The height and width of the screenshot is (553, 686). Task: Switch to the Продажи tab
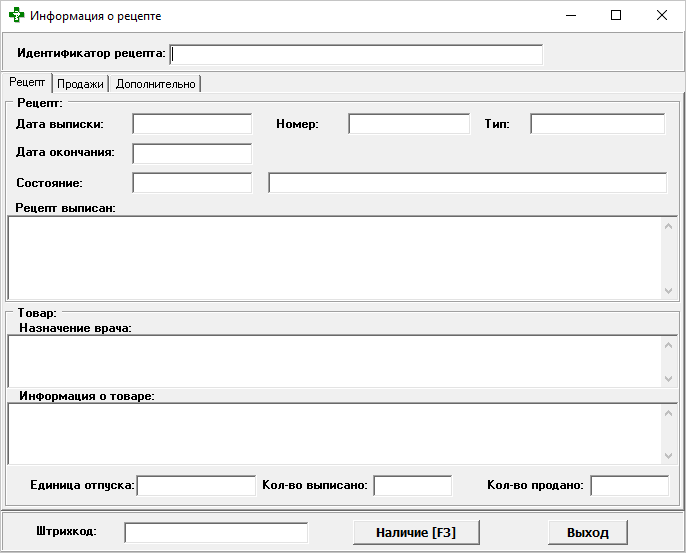(x=80, y=84)
